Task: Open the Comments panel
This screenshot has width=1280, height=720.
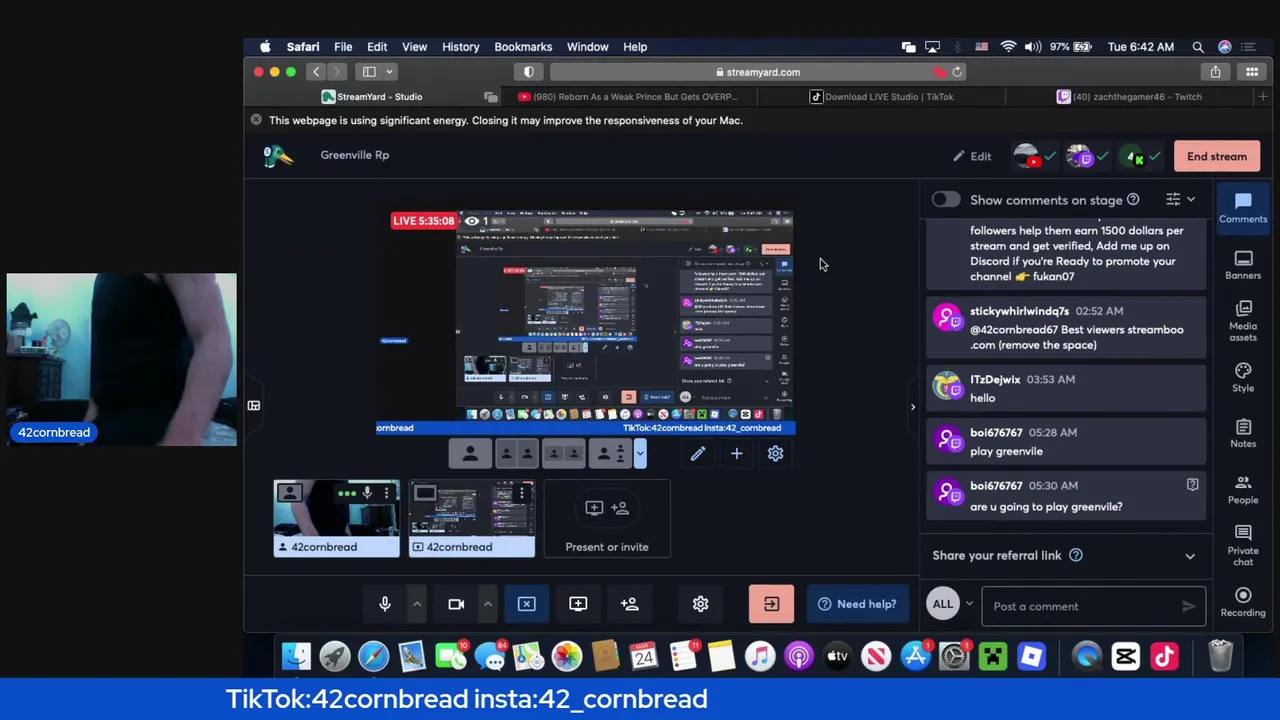Action: click(1243, 208)
